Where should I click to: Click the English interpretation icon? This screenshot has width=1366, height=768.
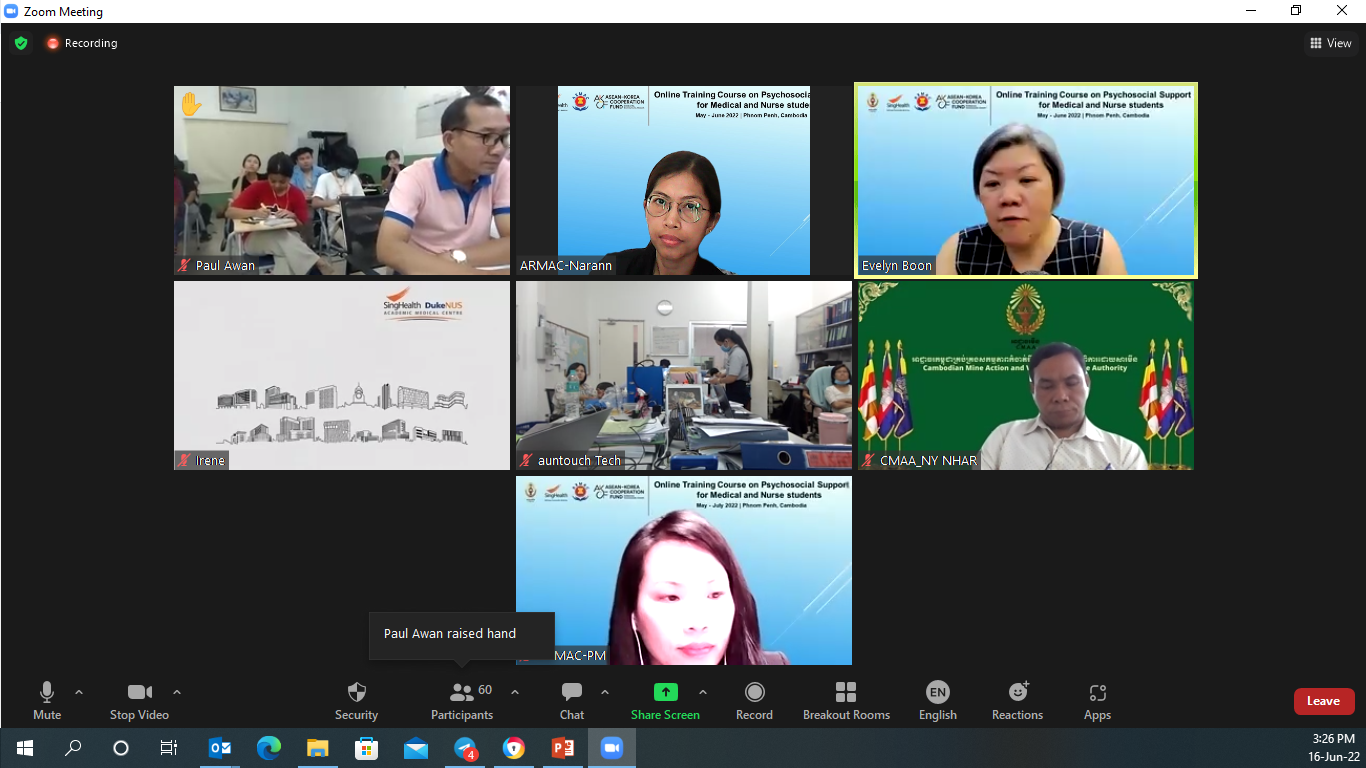[937, 700]
